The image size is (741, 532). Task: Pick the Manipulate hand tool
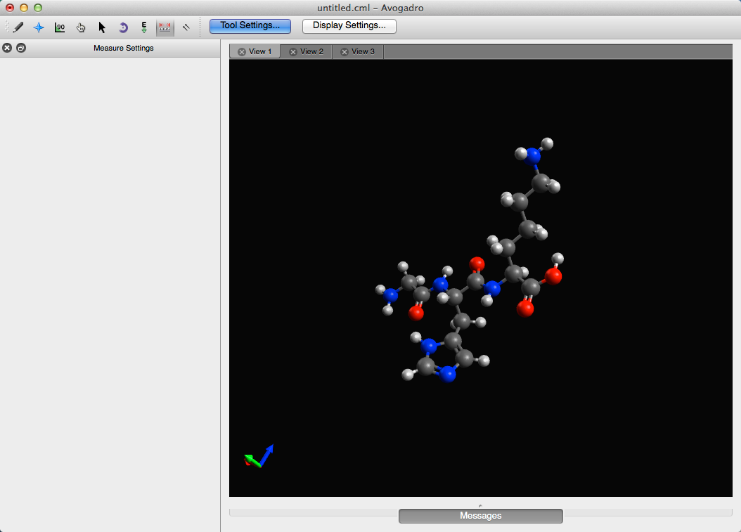(x=81, y=27)
